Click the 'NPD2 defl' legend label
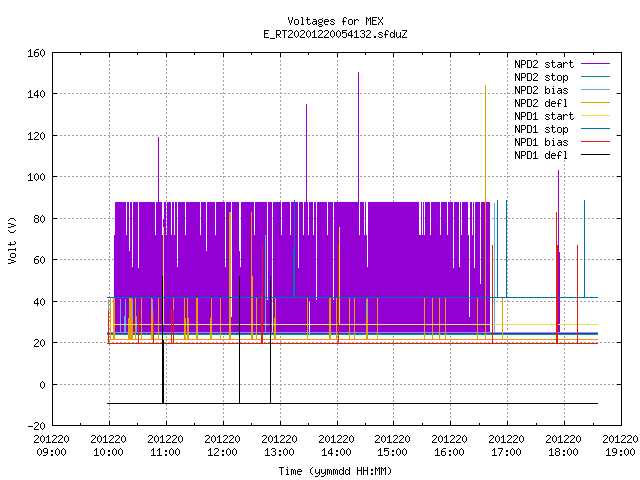Viewport: 640px width, 480px height. point(541,103)
